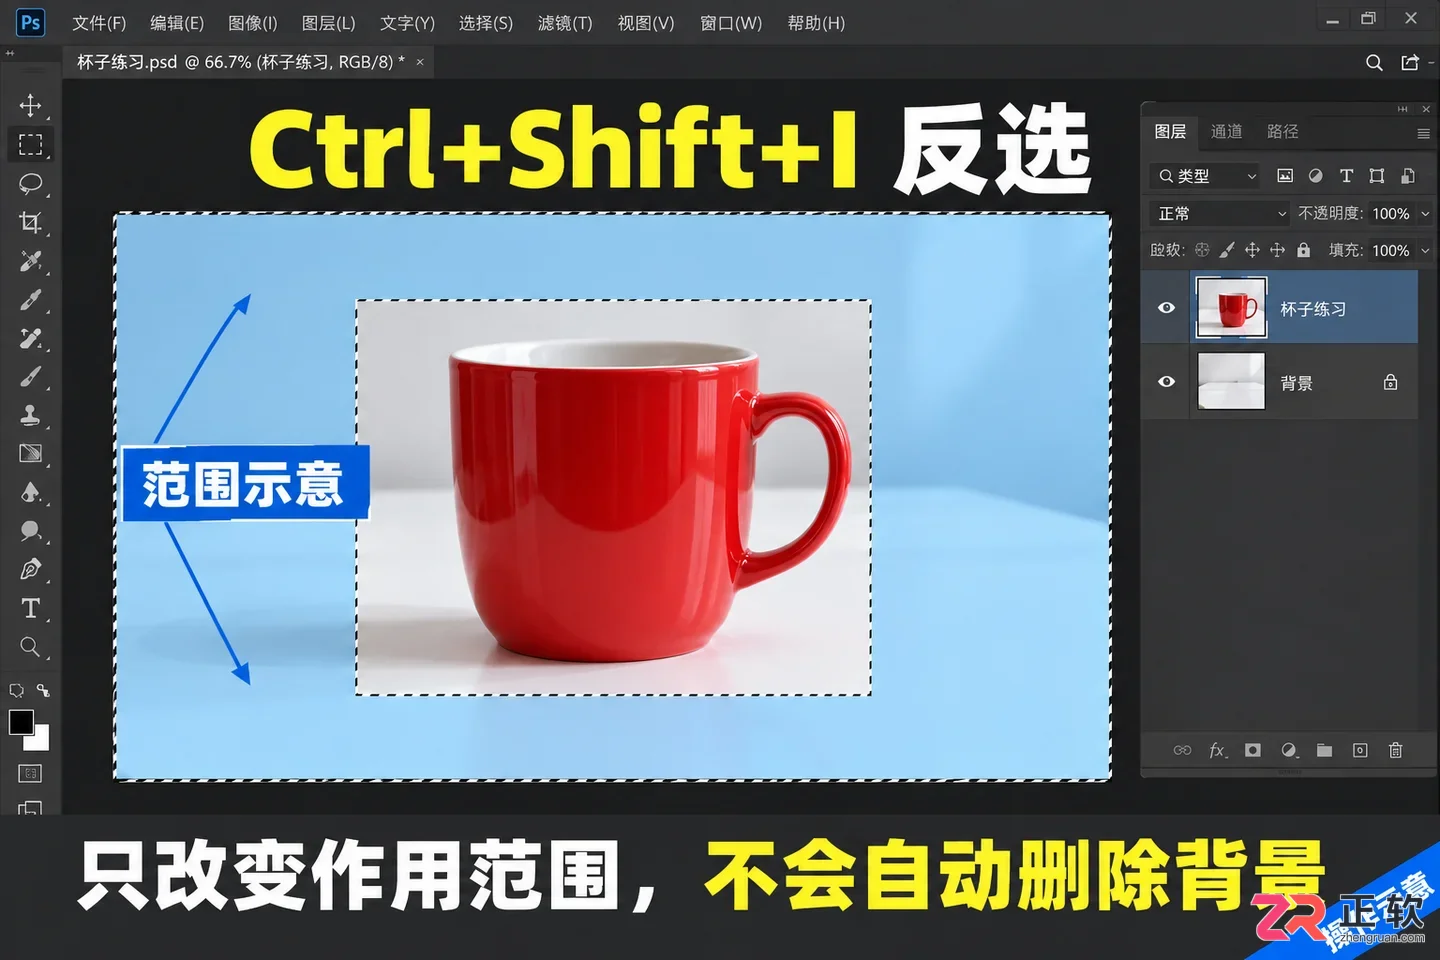
Task: Select the Clone Stamp tool
Action: (30, 415)
